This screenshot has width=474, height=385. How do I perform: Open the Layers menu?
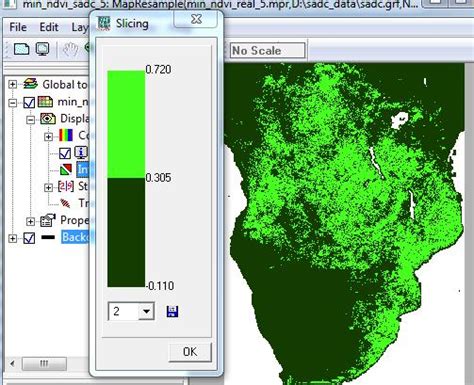coord(80,27)
